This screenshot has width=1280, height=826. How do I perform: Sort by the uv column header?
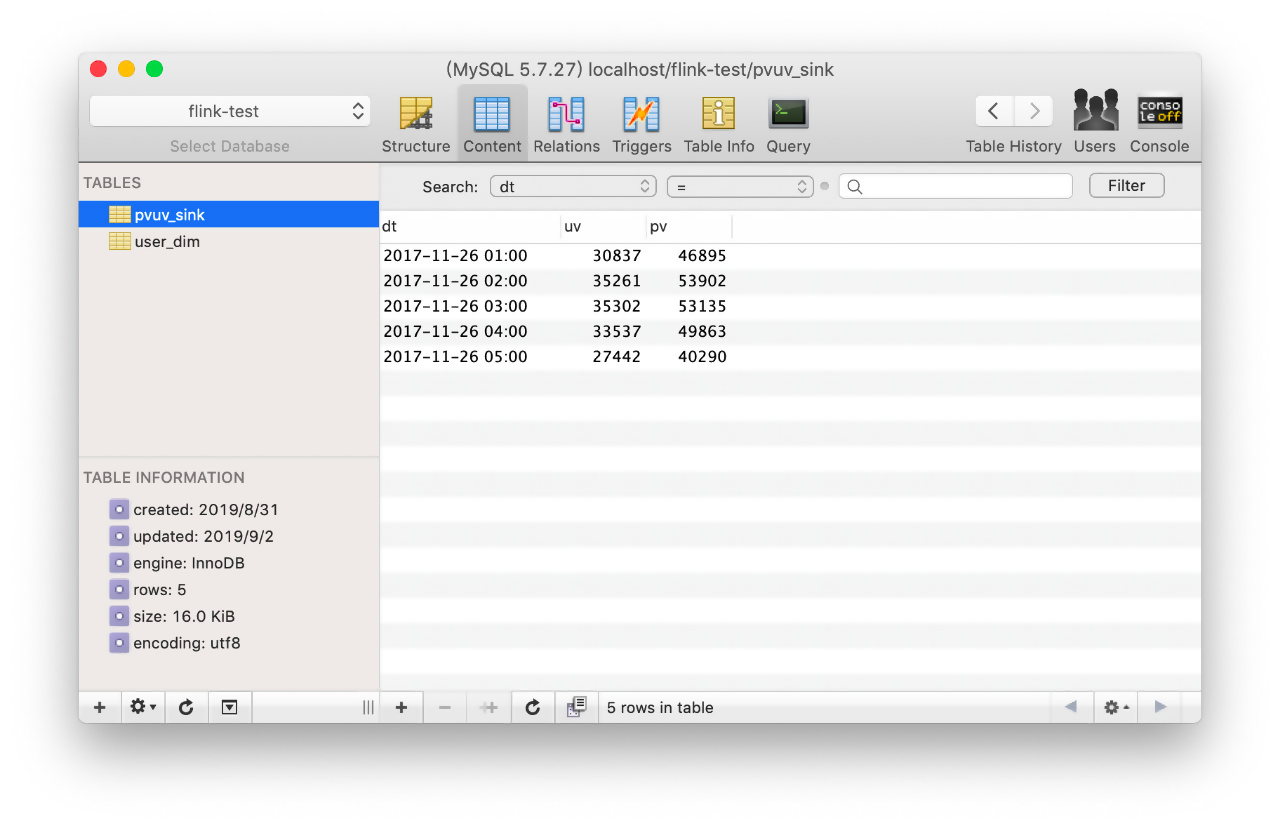[603, 227]
